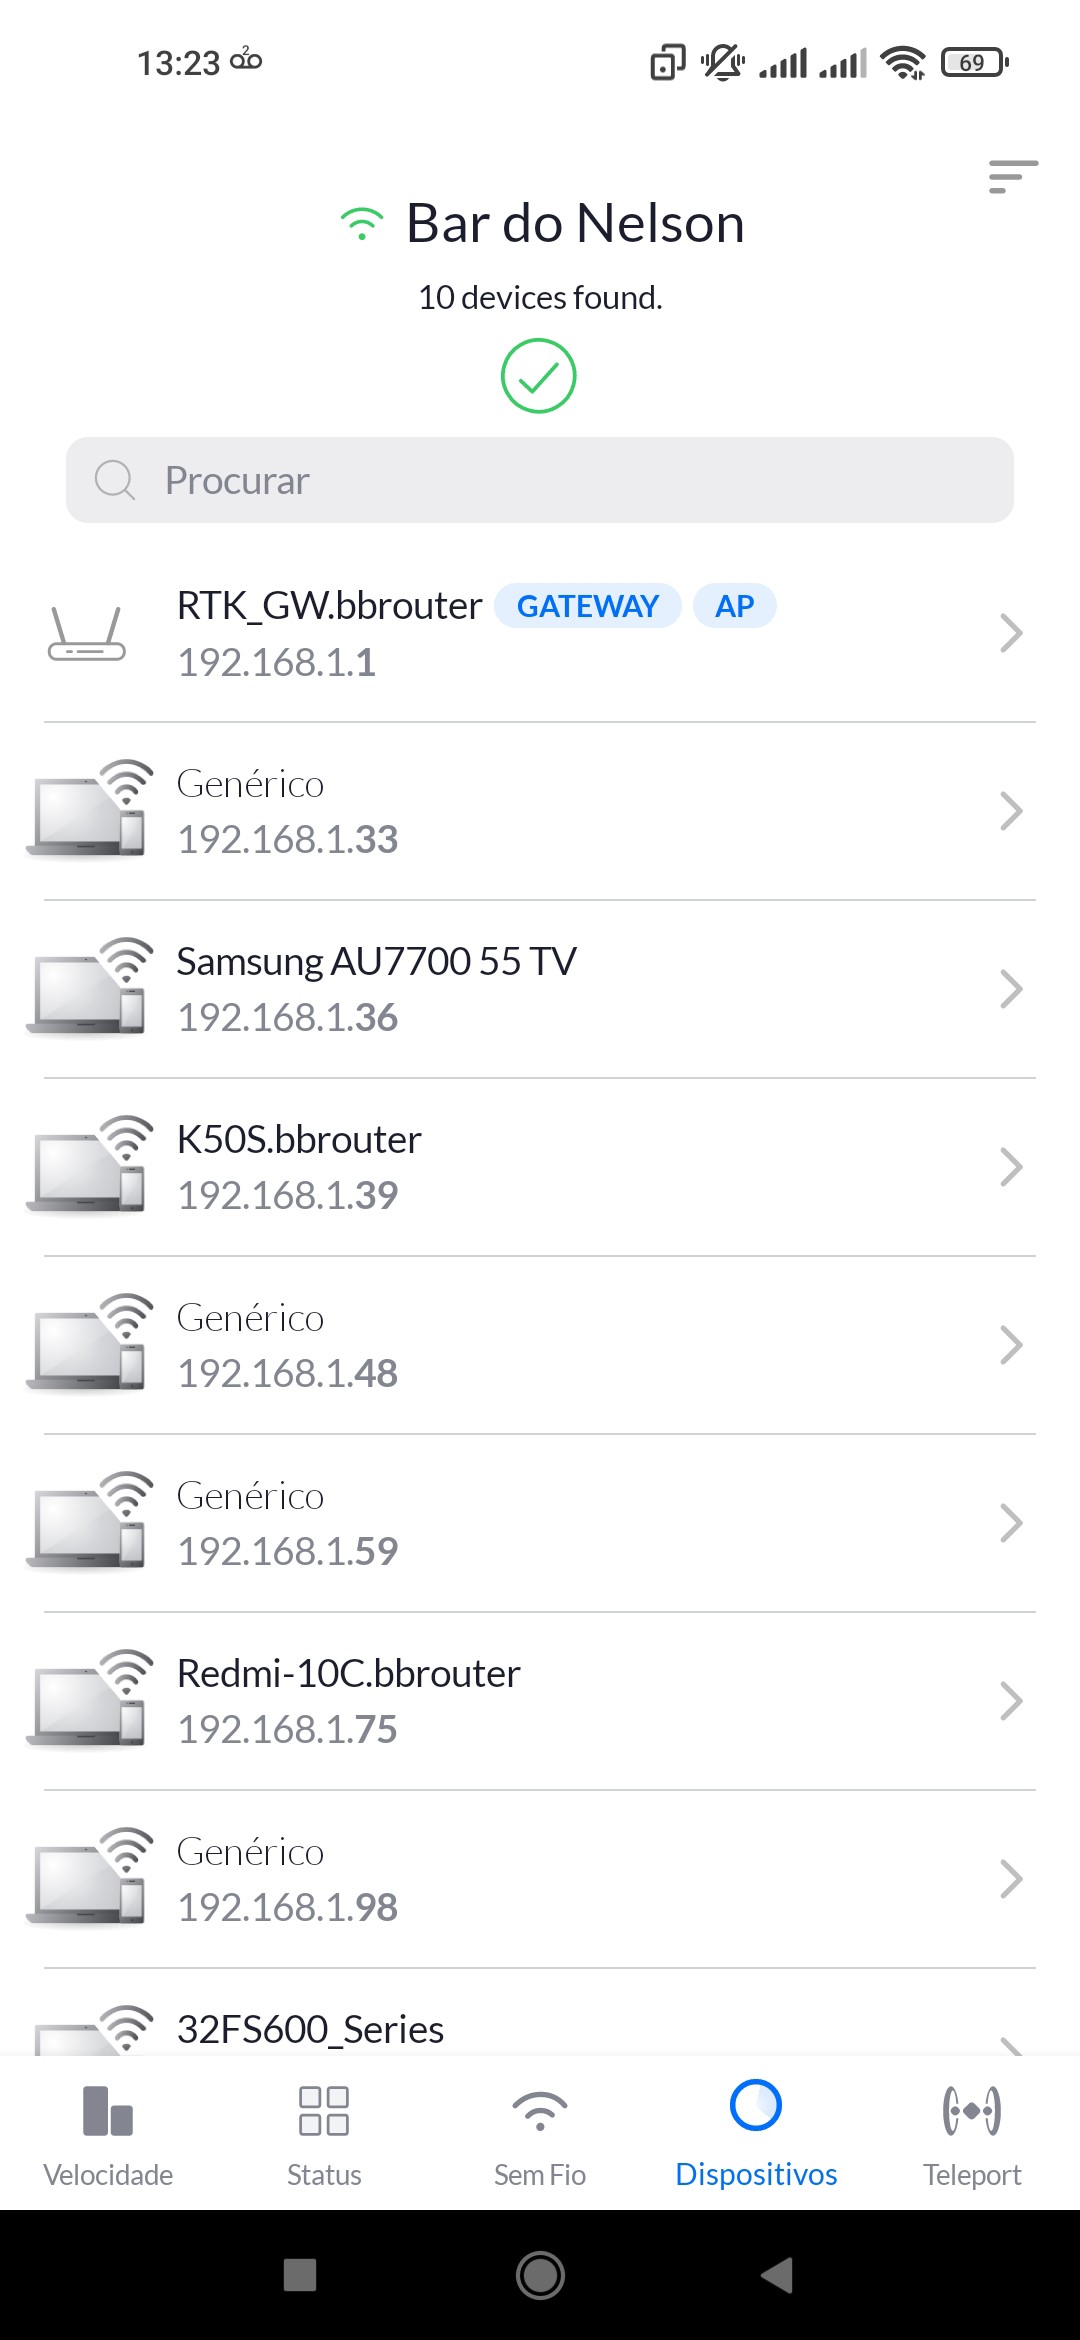Open the Status tab
The width and height of the screenshot is (1080, 2340).
(x=324, y=2135)
